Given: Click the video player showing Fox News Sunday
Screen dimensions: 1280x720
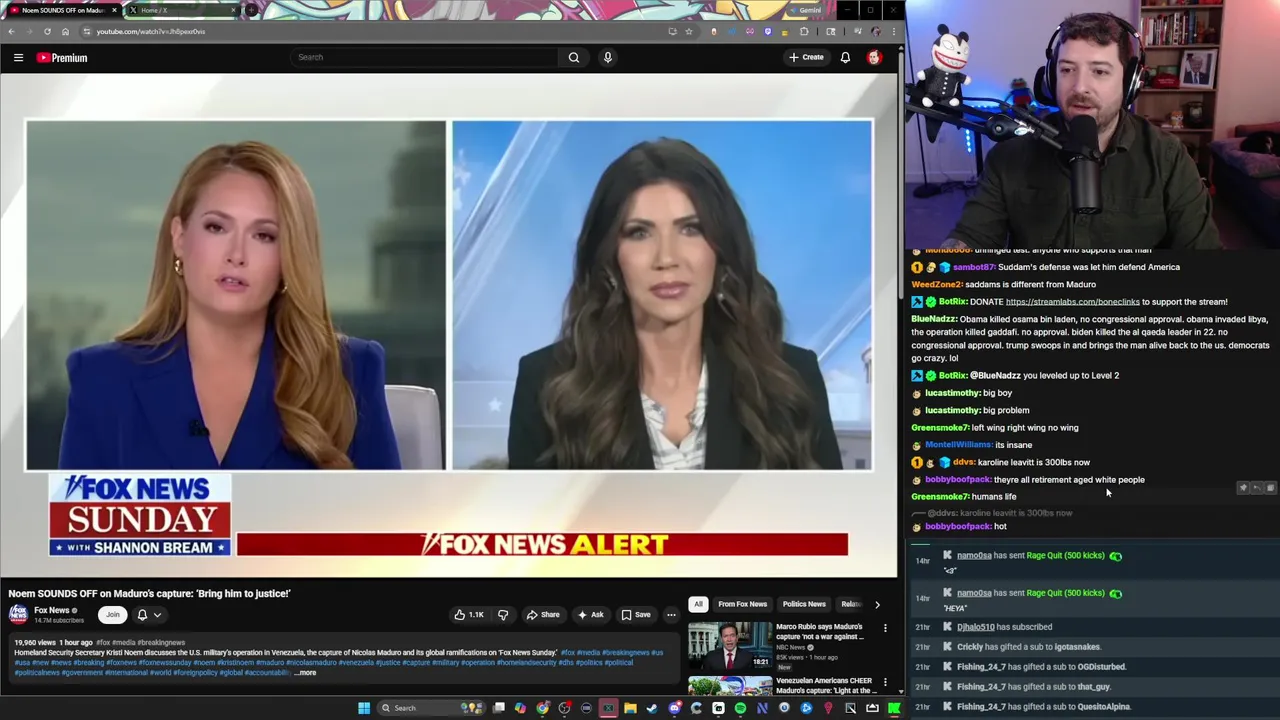Looking at the screenshot, I should coord(449,325).
